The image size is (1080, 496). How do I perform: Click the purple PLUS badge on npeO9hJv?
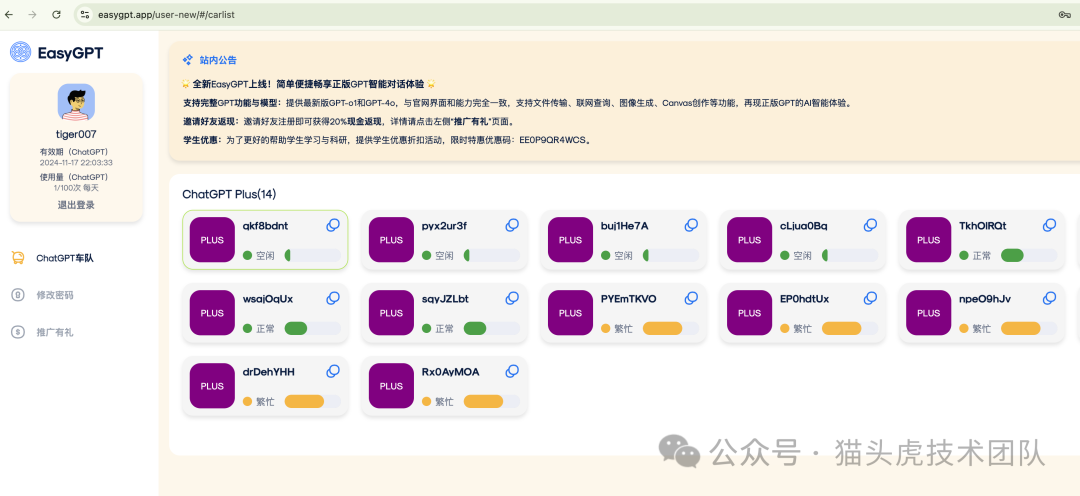928,313
